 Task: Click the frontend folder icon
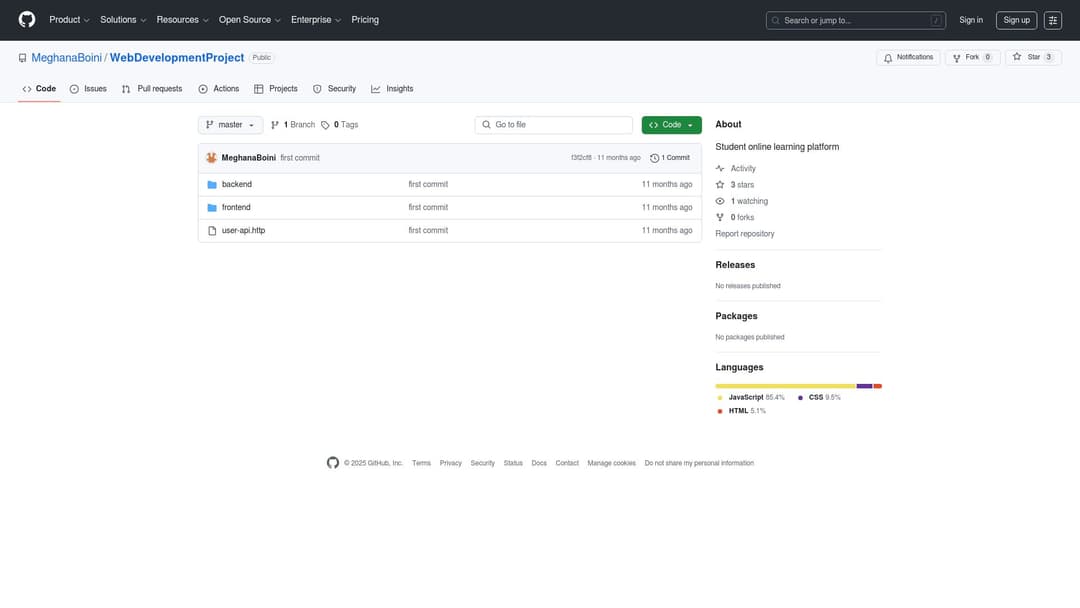212,207
